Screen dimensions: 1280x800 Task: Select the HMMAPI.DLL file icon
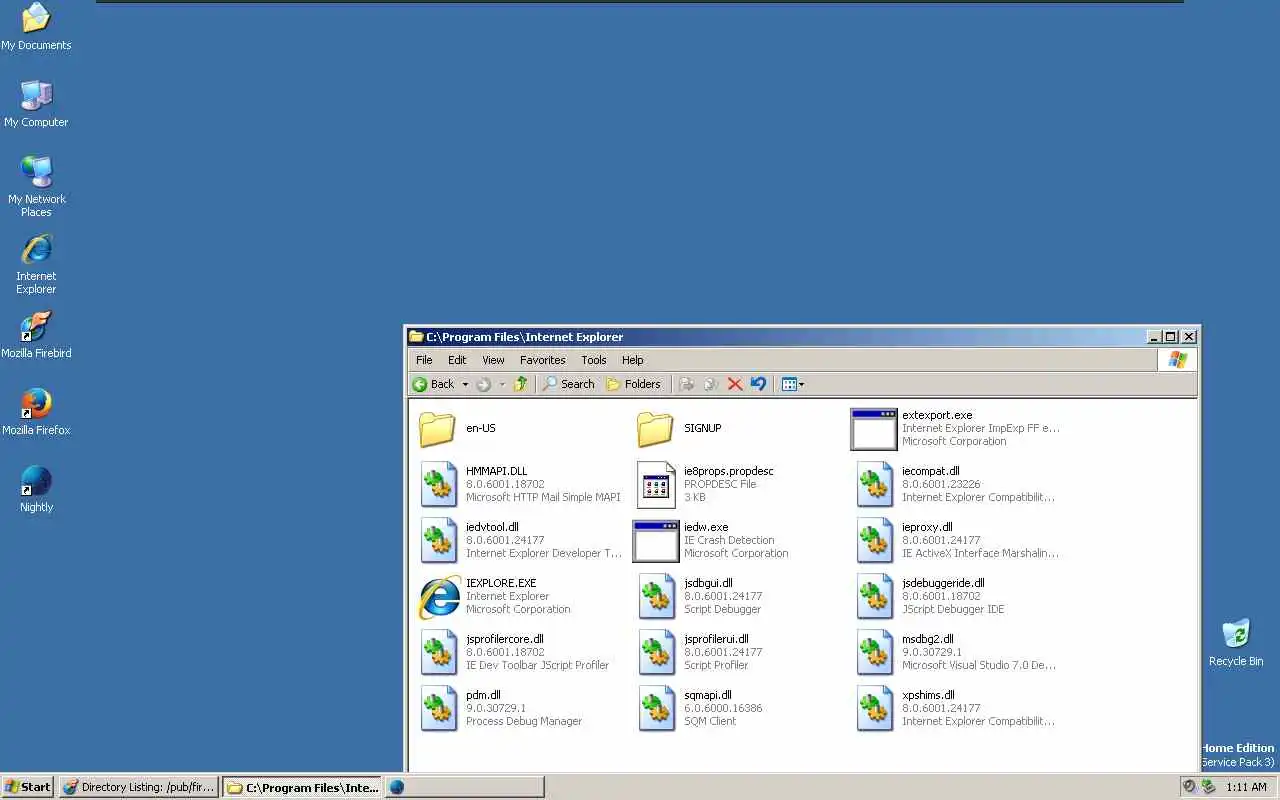pos(438,485)
